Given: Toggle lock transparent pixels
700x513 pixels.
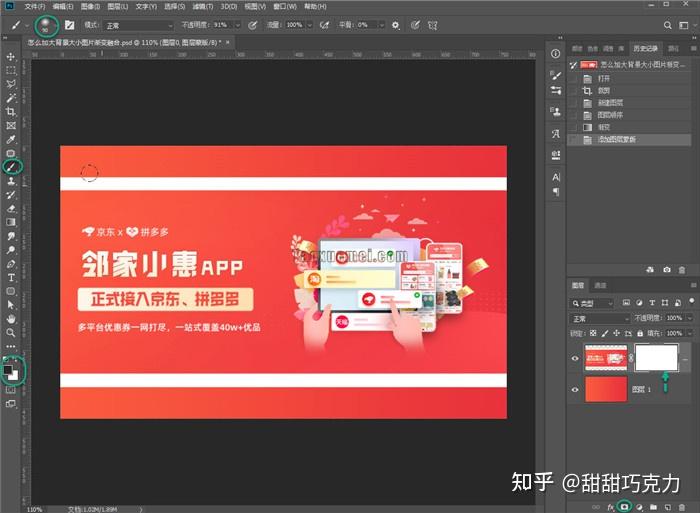Looking at the screenshot, I should (593, 333).
